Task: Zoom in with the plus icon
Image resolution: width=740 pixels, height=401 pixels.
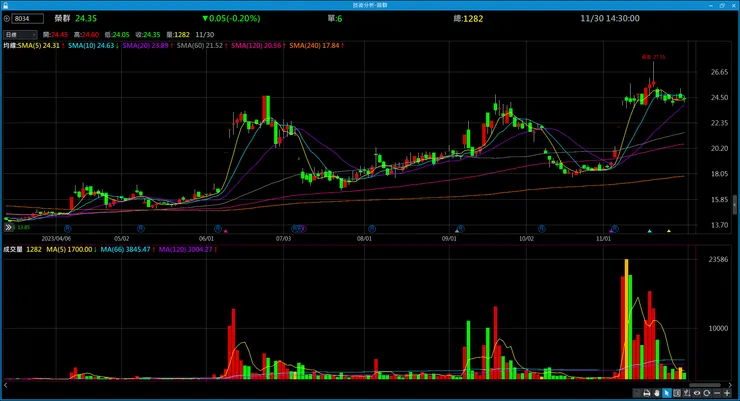Action: tap(727, 393)
